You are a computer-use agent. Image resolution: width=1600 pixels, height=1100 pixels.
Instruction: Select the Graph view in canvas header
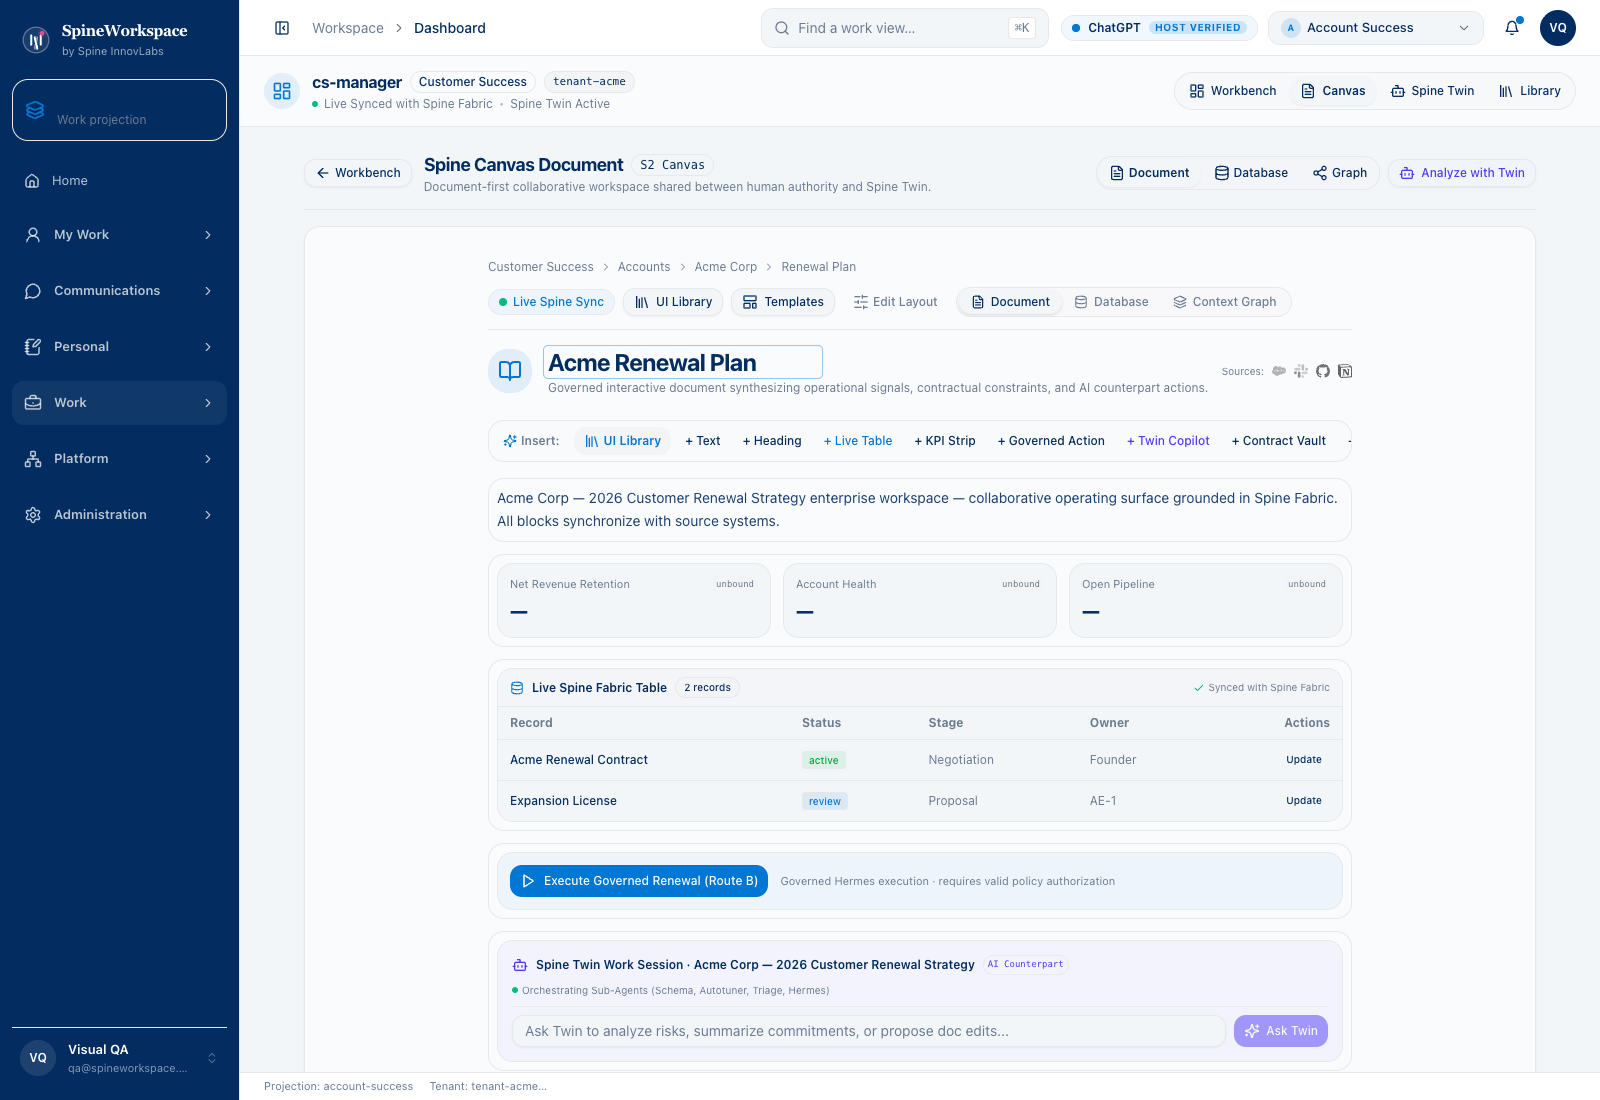(x=1340, y=173)
